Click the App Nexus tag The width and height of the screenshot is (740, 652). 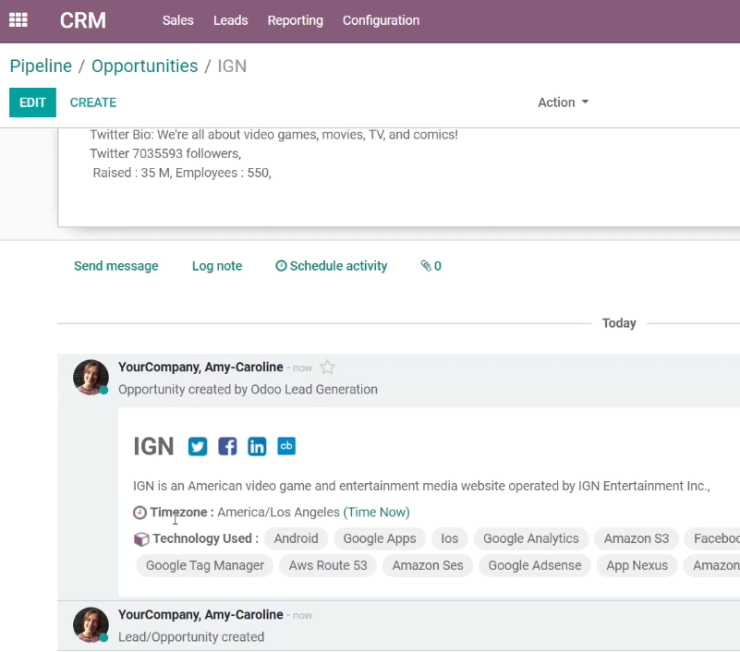pyautogui.click(x=637, y=566)
